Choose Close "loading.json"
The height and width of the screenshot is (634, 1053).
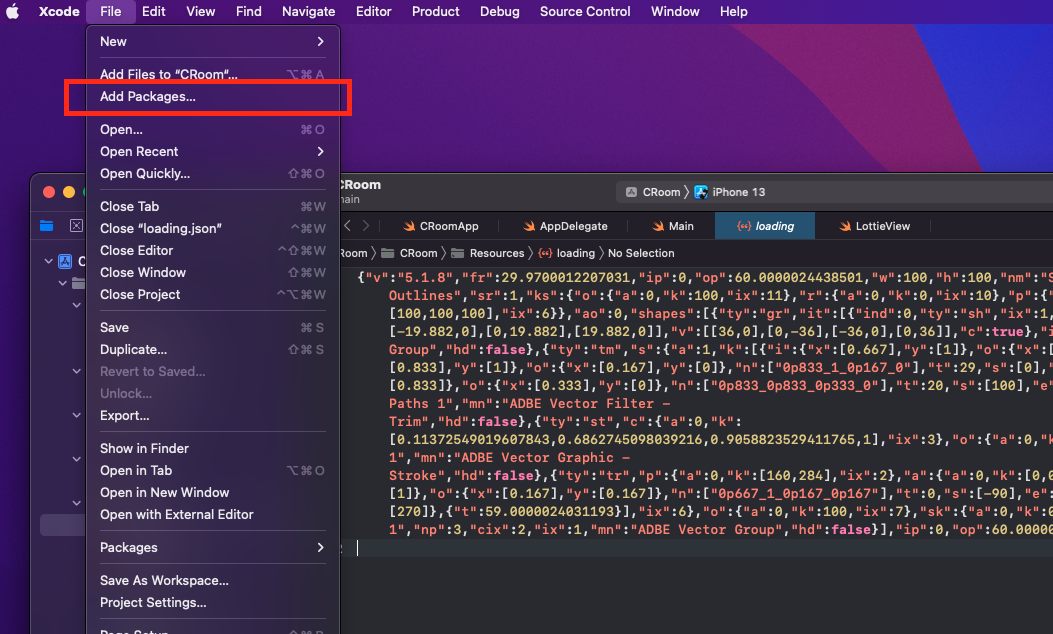[x=213, y=229]
